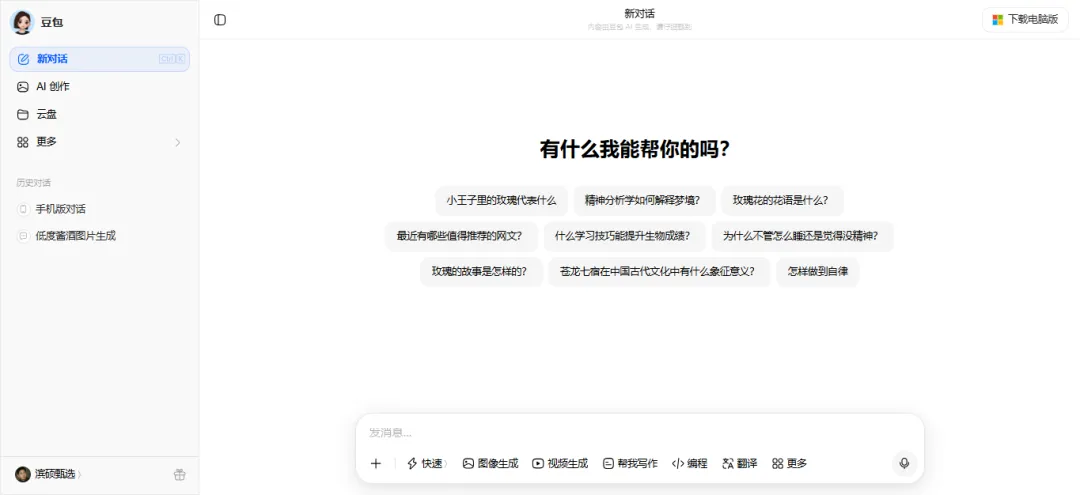
Task: Click the 下载电脑版 button
Action: click(x=1025, y=20)
